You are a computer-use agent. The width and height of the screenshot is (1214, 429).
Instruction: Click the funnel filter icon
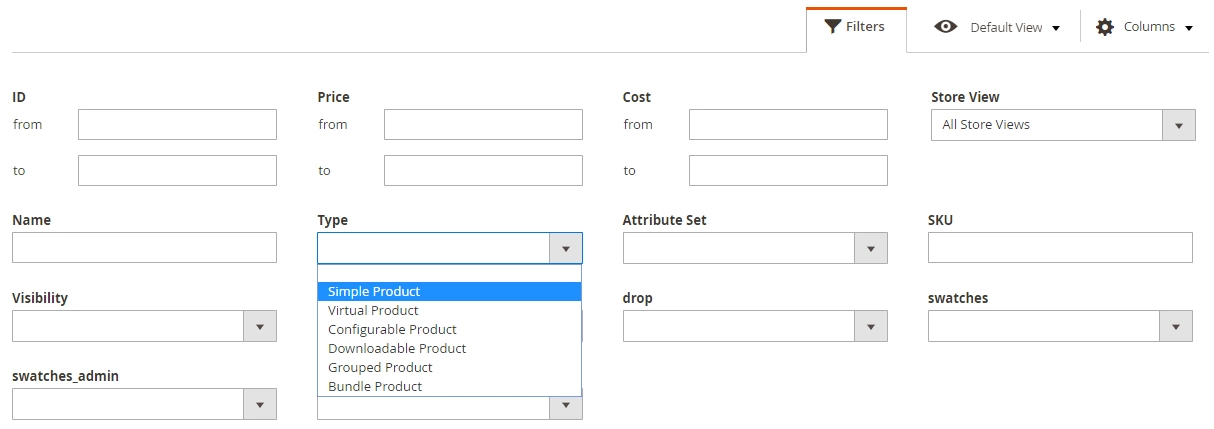pos(832,27)
